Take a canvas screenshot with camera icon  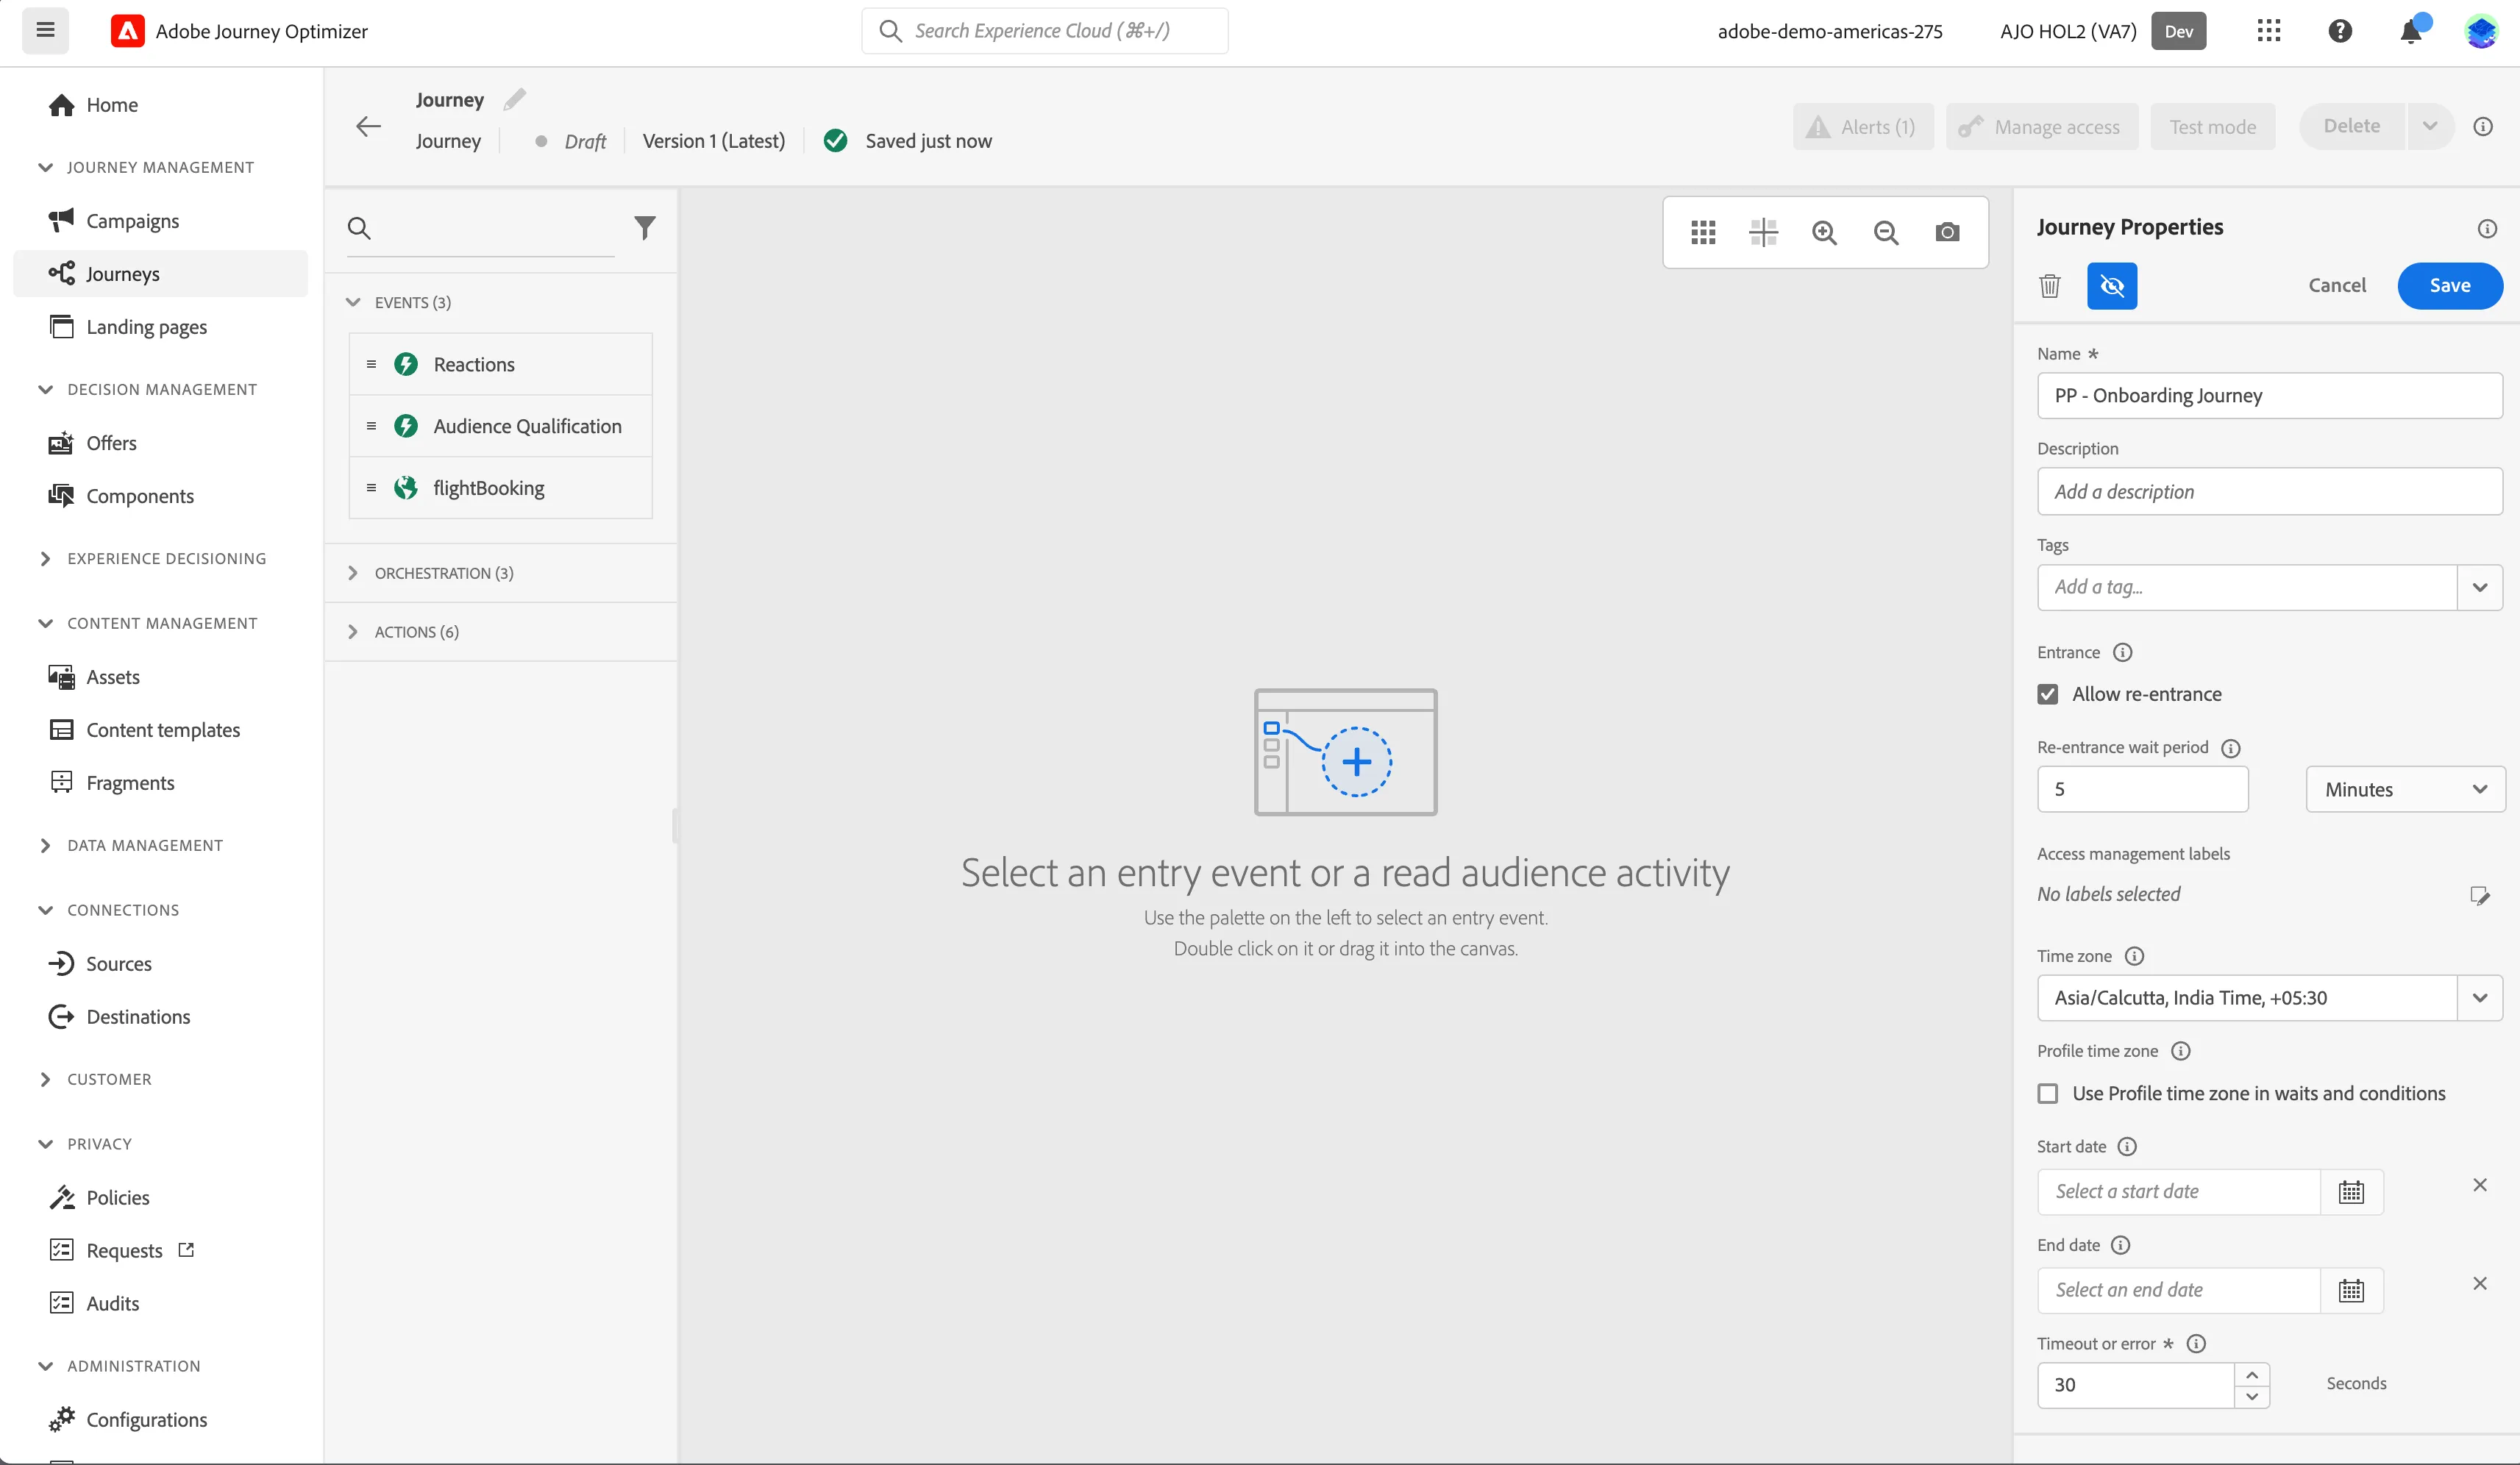click(1947, 232)
